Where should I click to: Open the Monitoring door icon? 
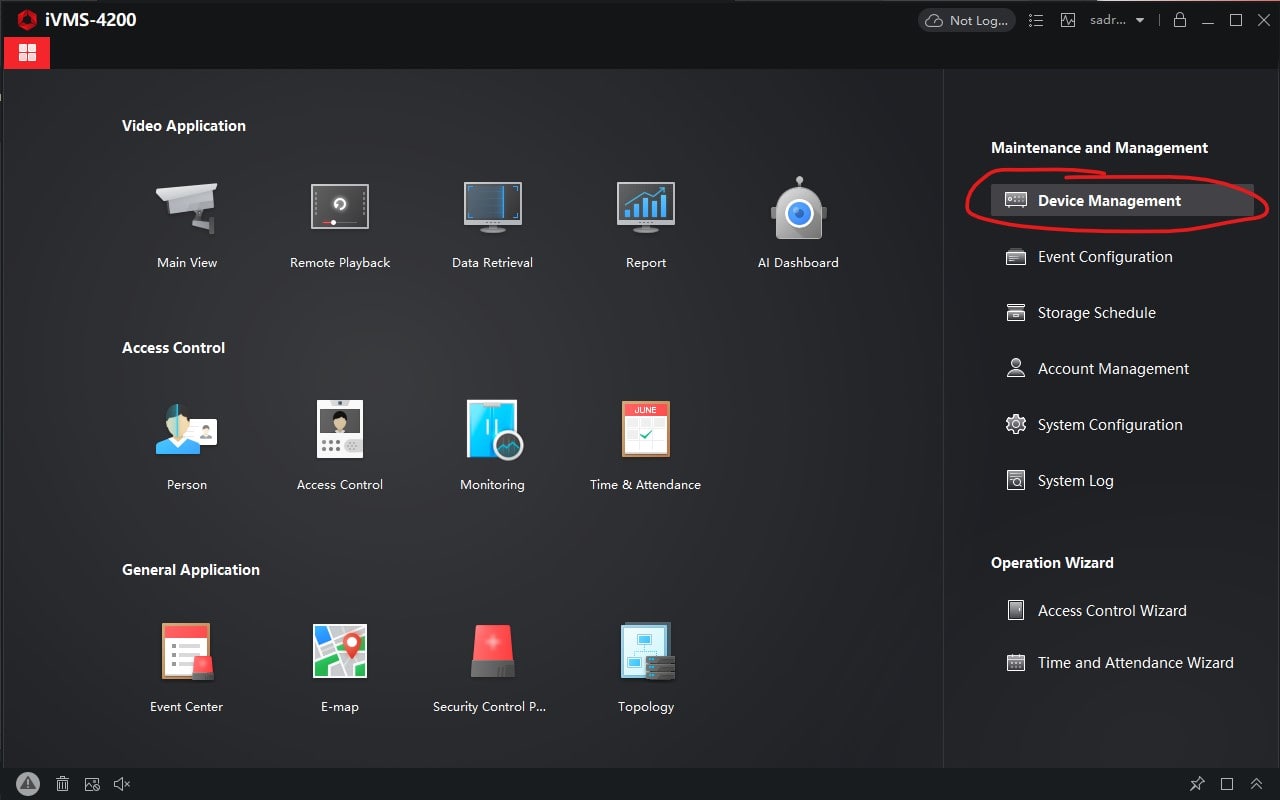click(x=493, y=429)
